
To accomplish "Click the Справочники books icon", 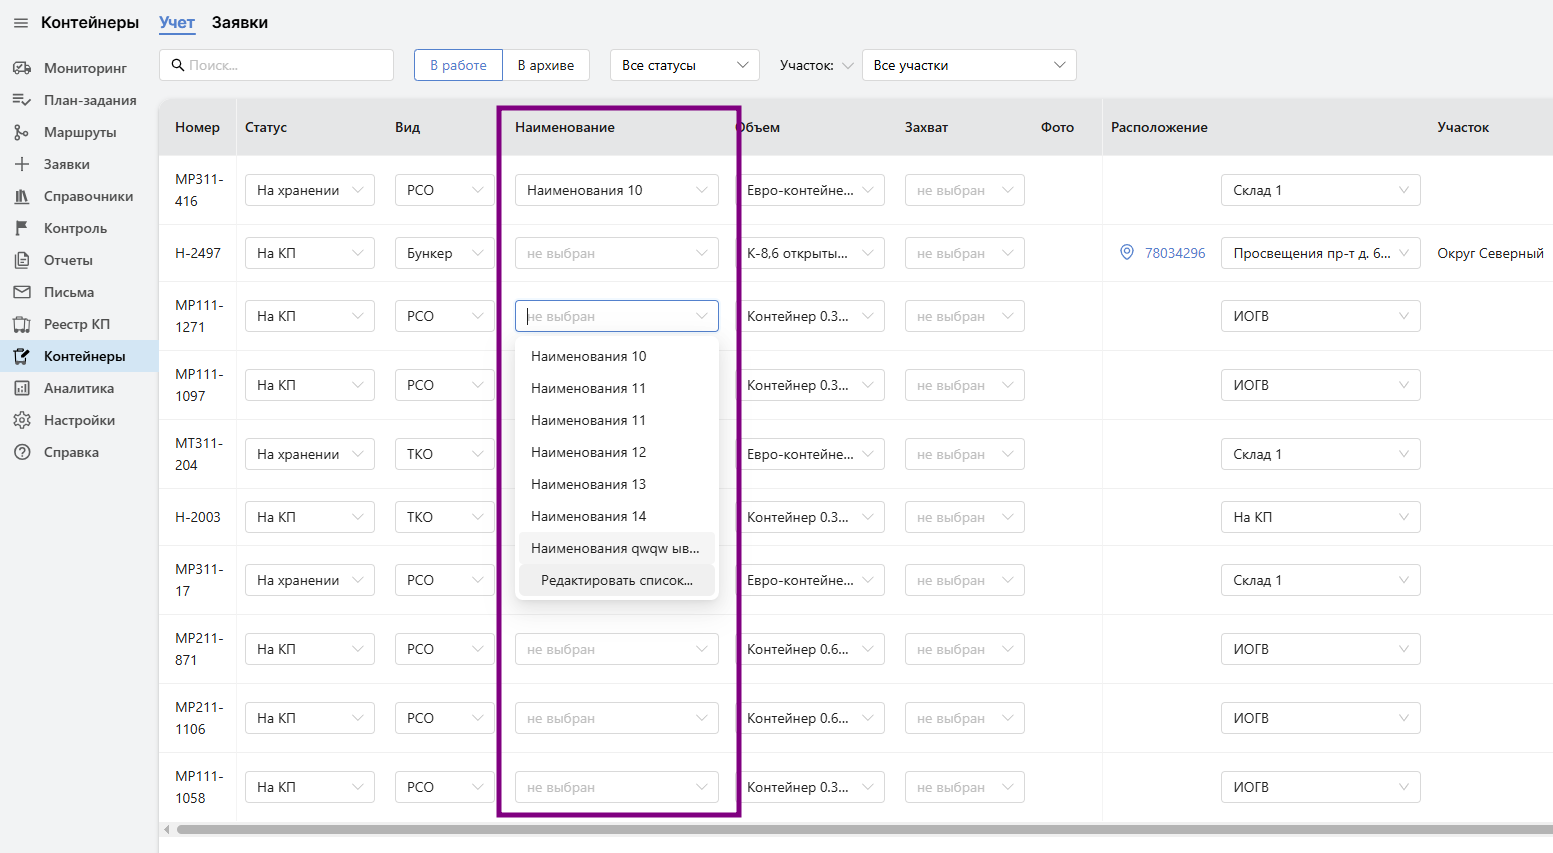I will pyautogui.click(x=21, y=196).
